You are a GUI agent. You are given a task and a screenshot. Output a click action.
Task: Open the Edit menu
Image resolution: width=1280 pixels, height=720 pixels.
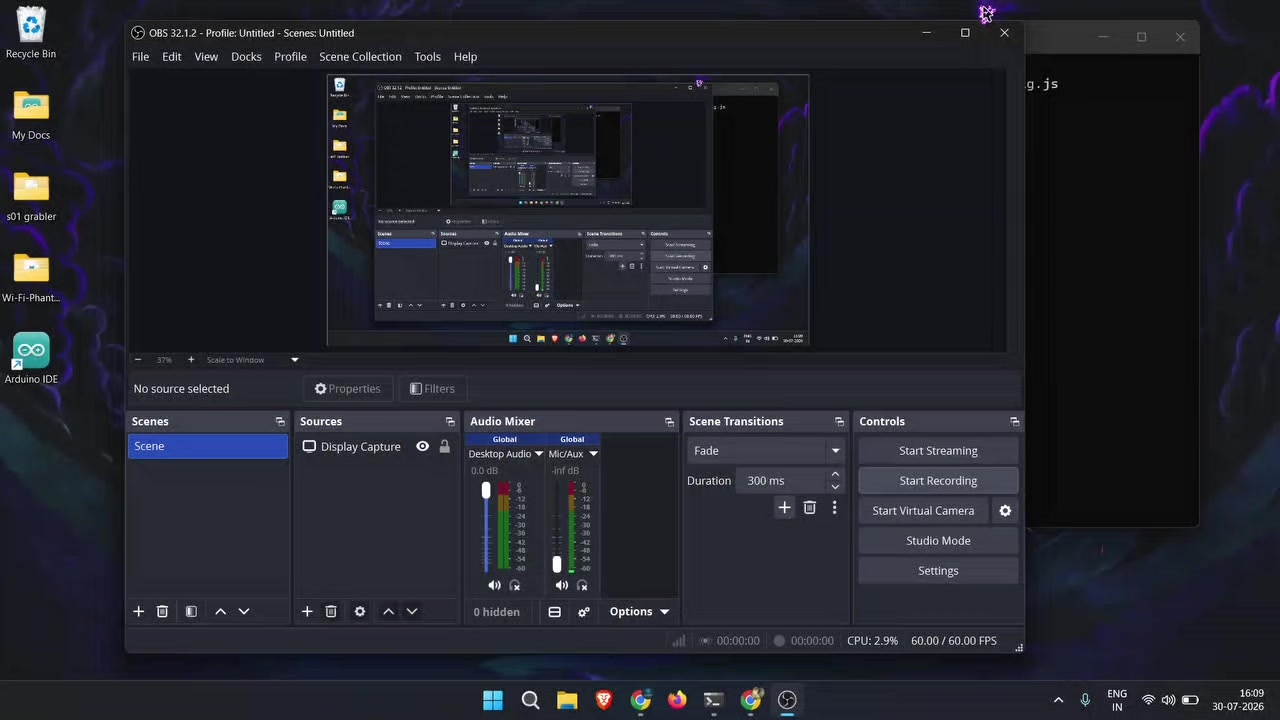(x=172, y=57)
